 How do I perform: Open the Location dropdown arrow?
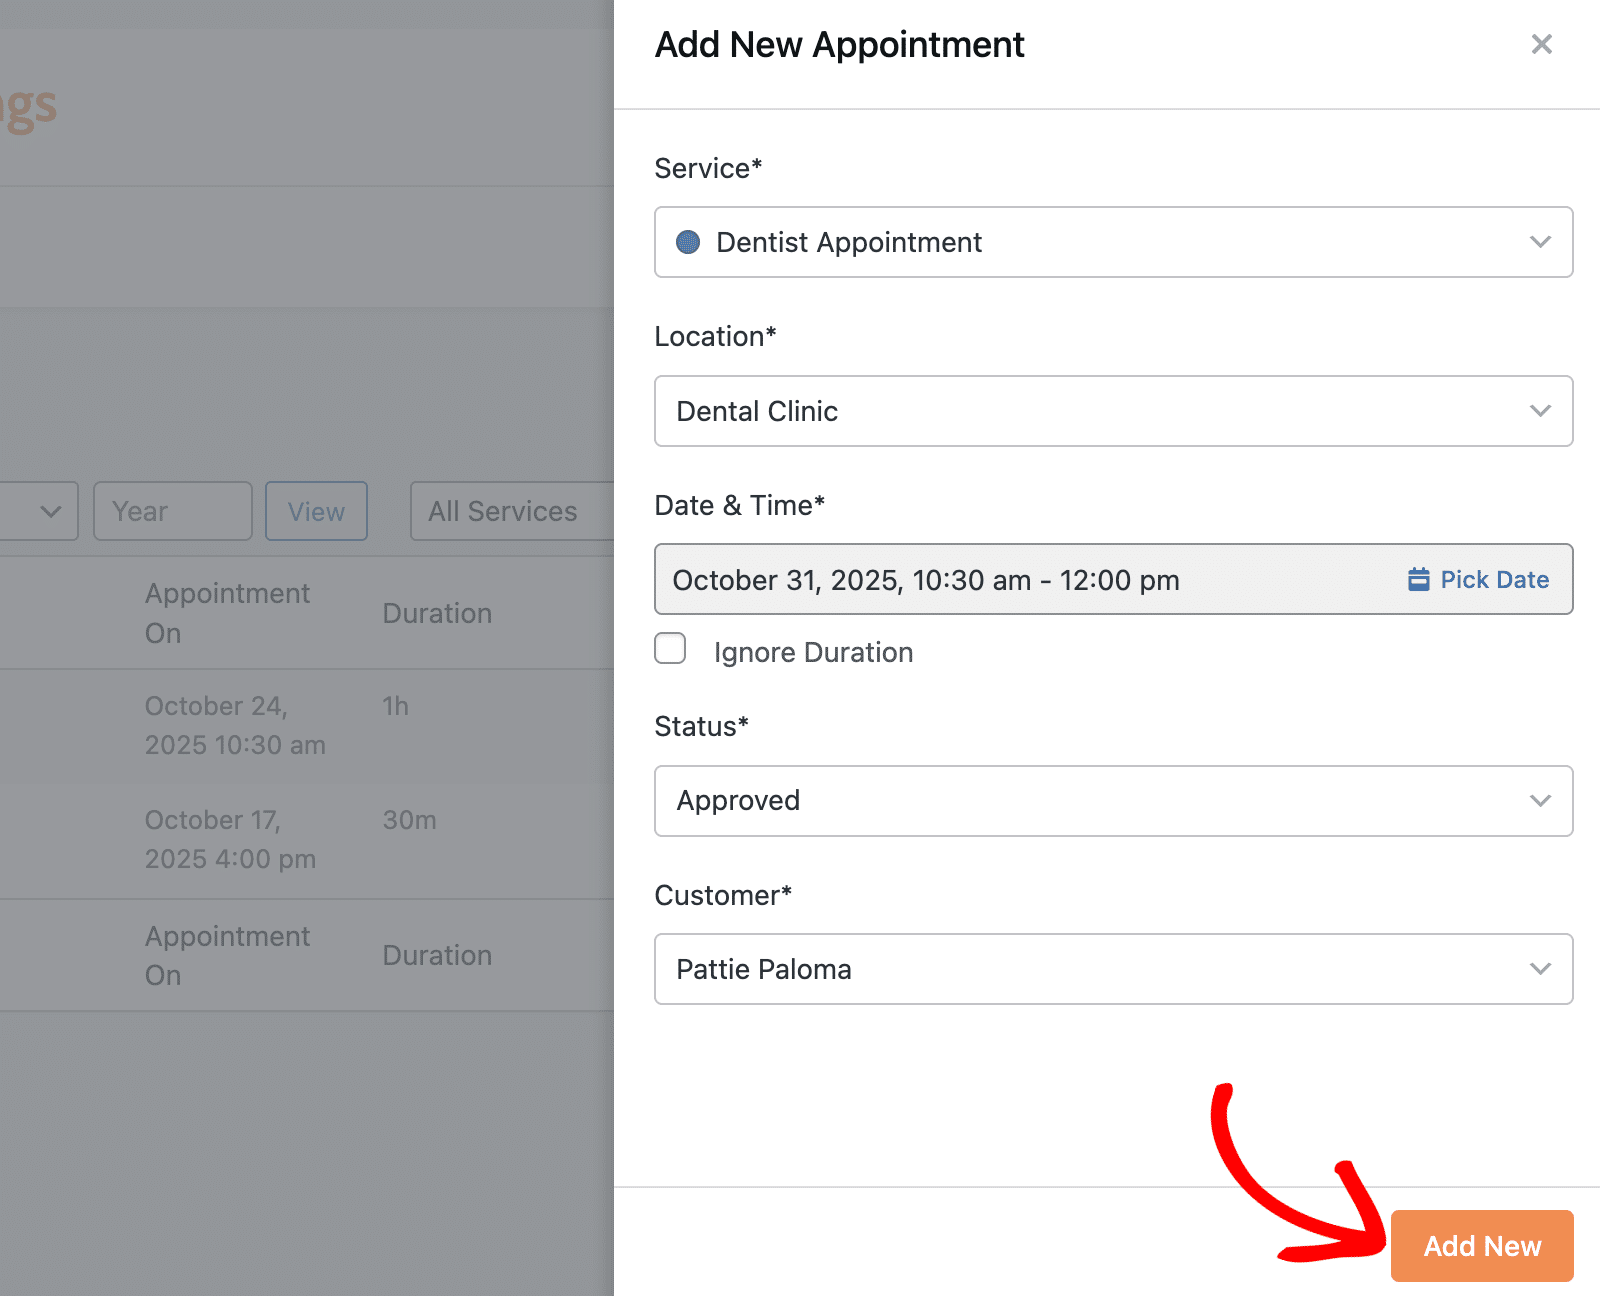point(1540,411)
